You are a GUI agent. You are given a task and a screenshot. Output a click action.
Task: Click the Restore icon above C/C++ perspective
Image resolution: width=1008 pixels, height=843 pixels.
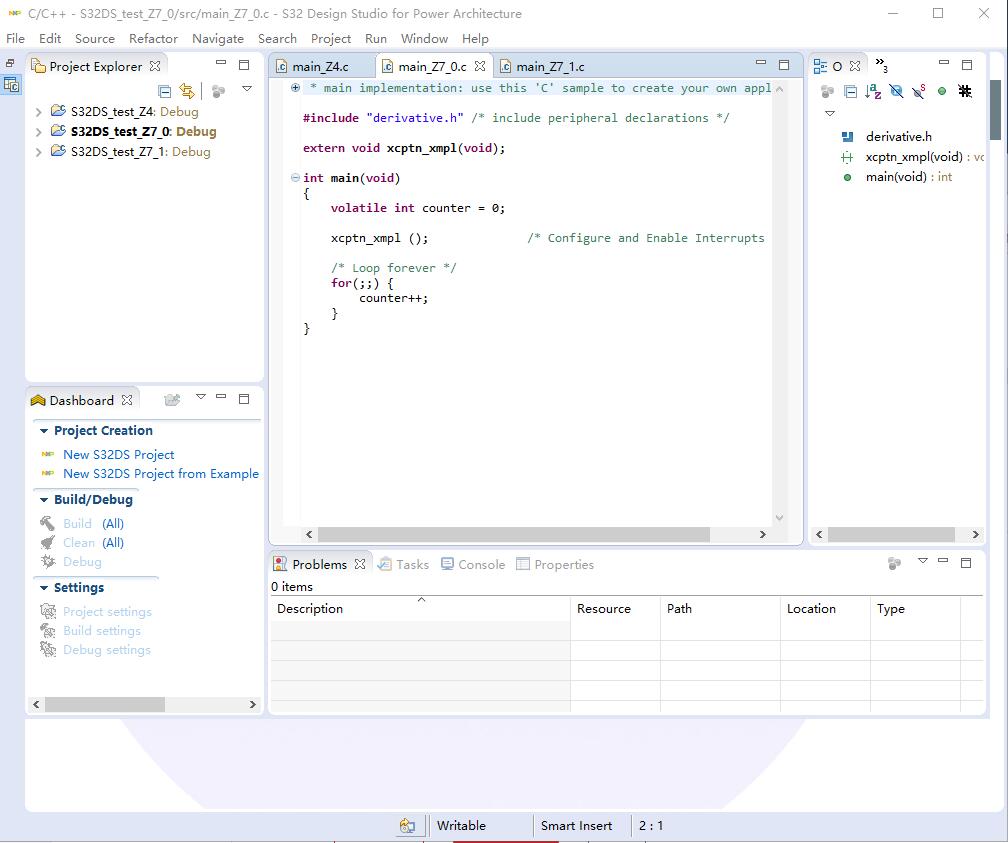pyautogui.click(x=10, y=63)
